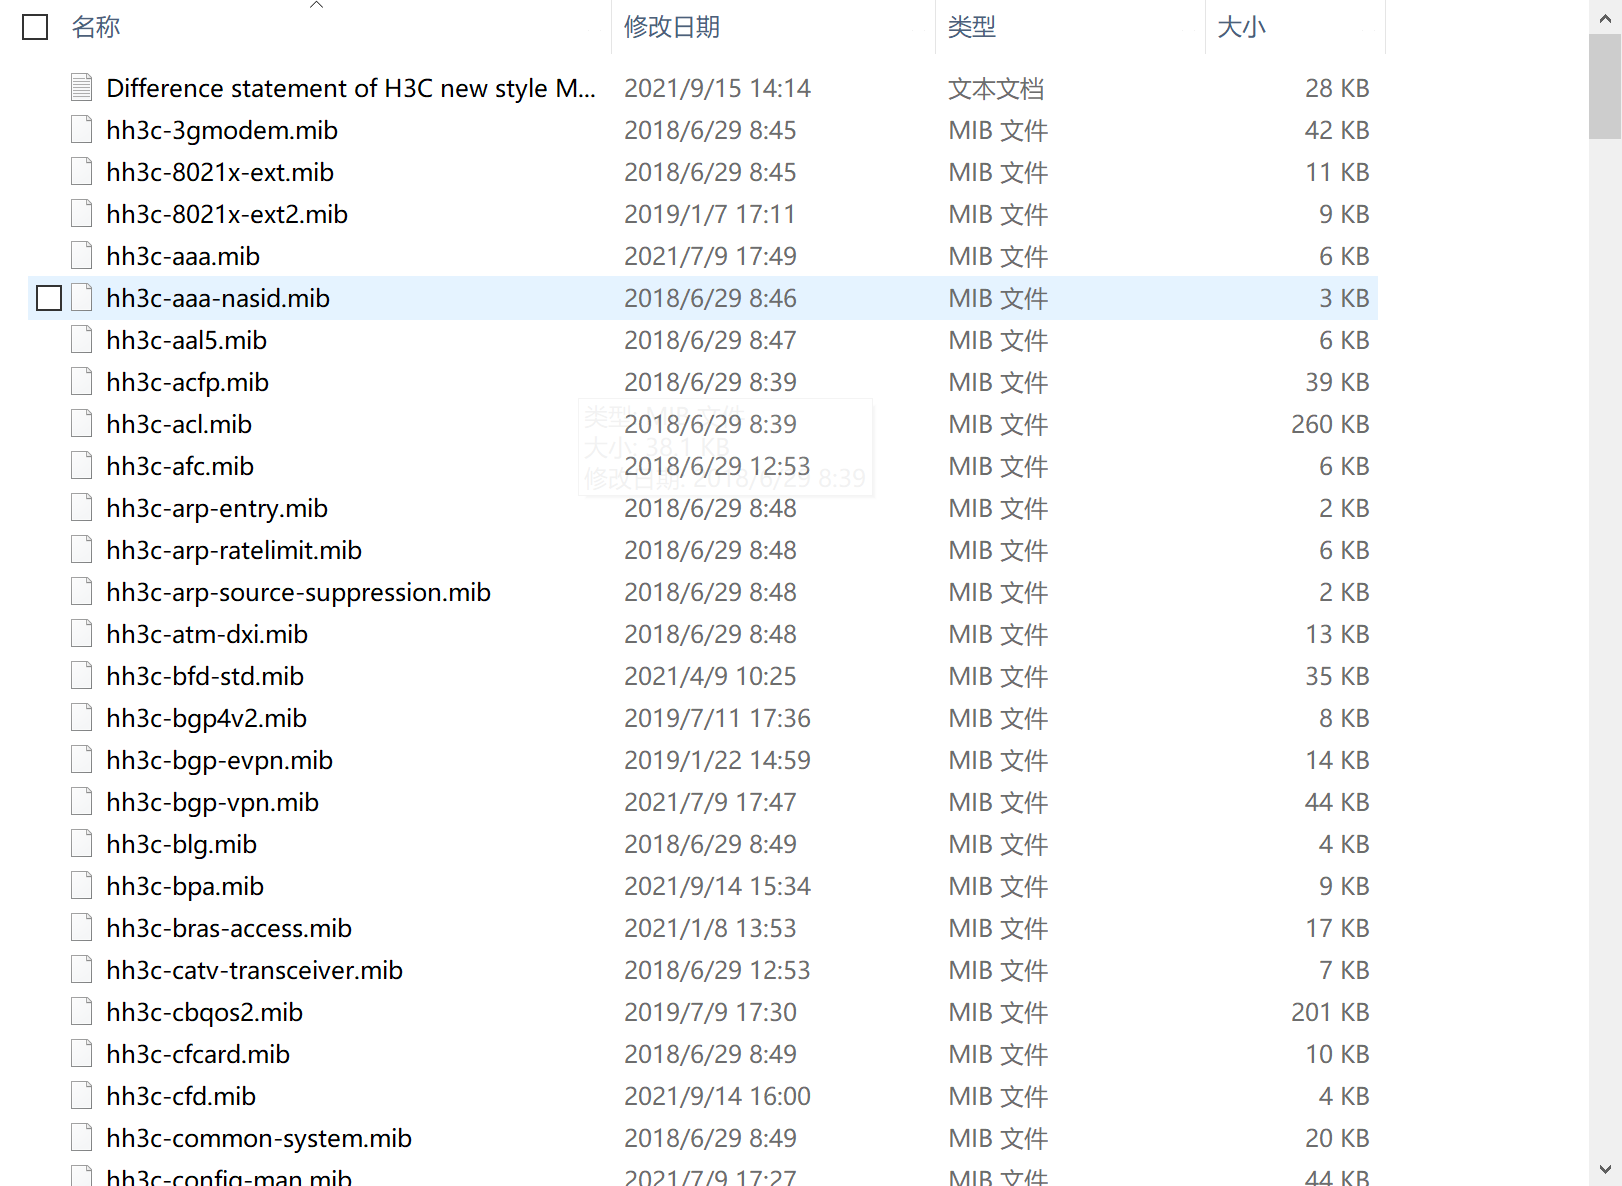Image resolution: width=1622 pixels, height=1186 pixels.
Task: Click the 260 KB size value
Action: (1330, 424)
